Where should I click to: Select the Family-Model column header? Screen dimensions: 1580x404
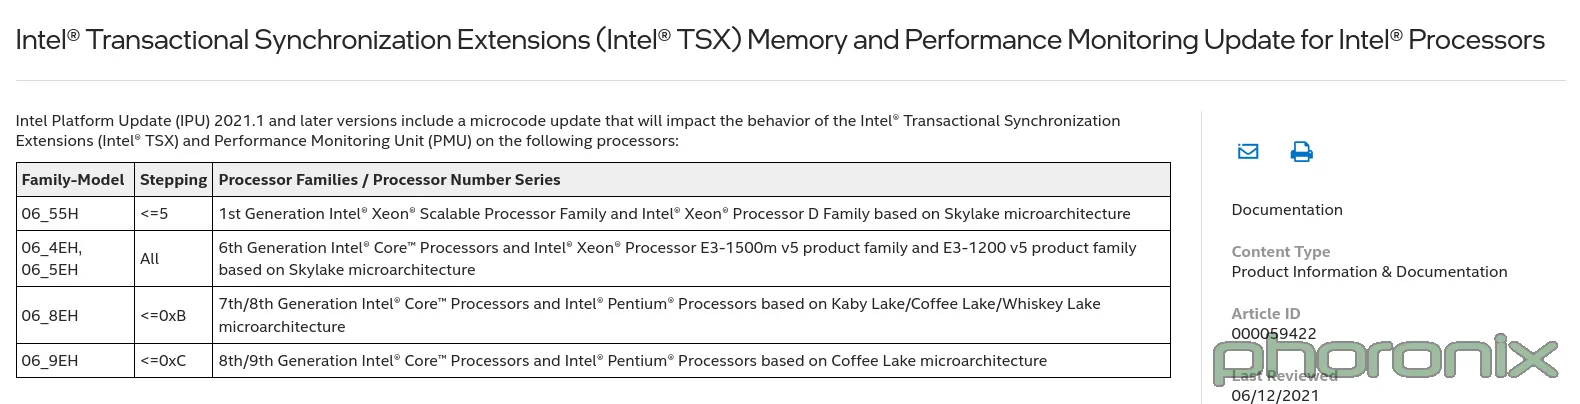(x=75, y=180)
